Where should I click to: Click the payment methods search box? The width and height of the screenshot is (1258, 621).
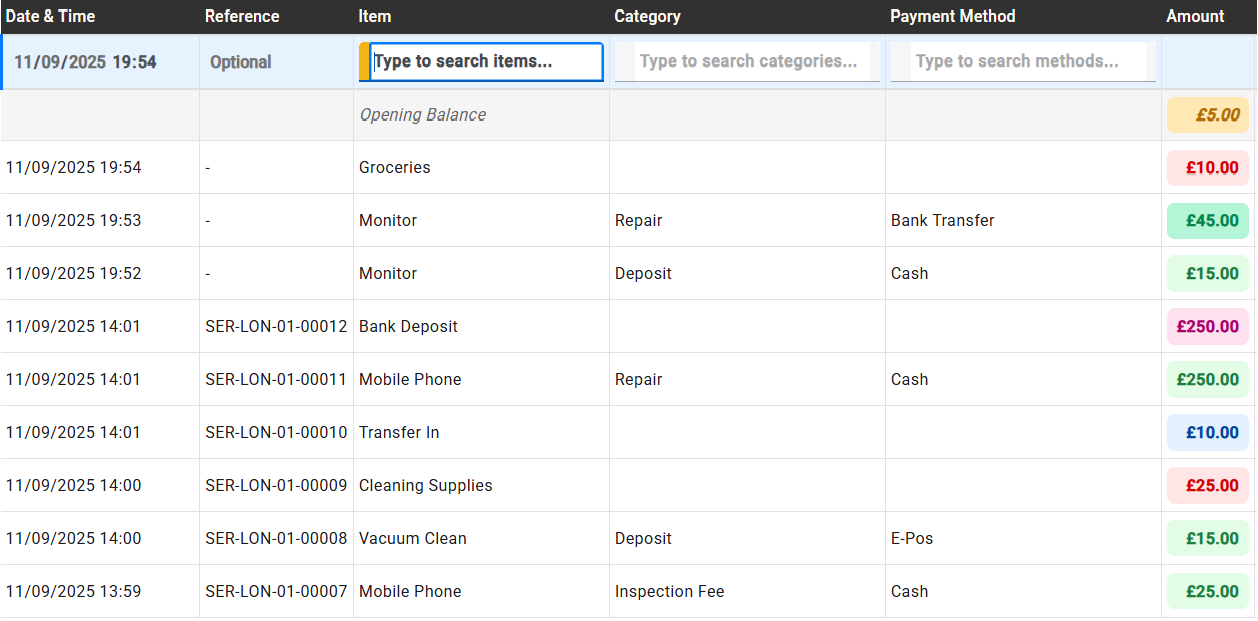pos(1022,61)
